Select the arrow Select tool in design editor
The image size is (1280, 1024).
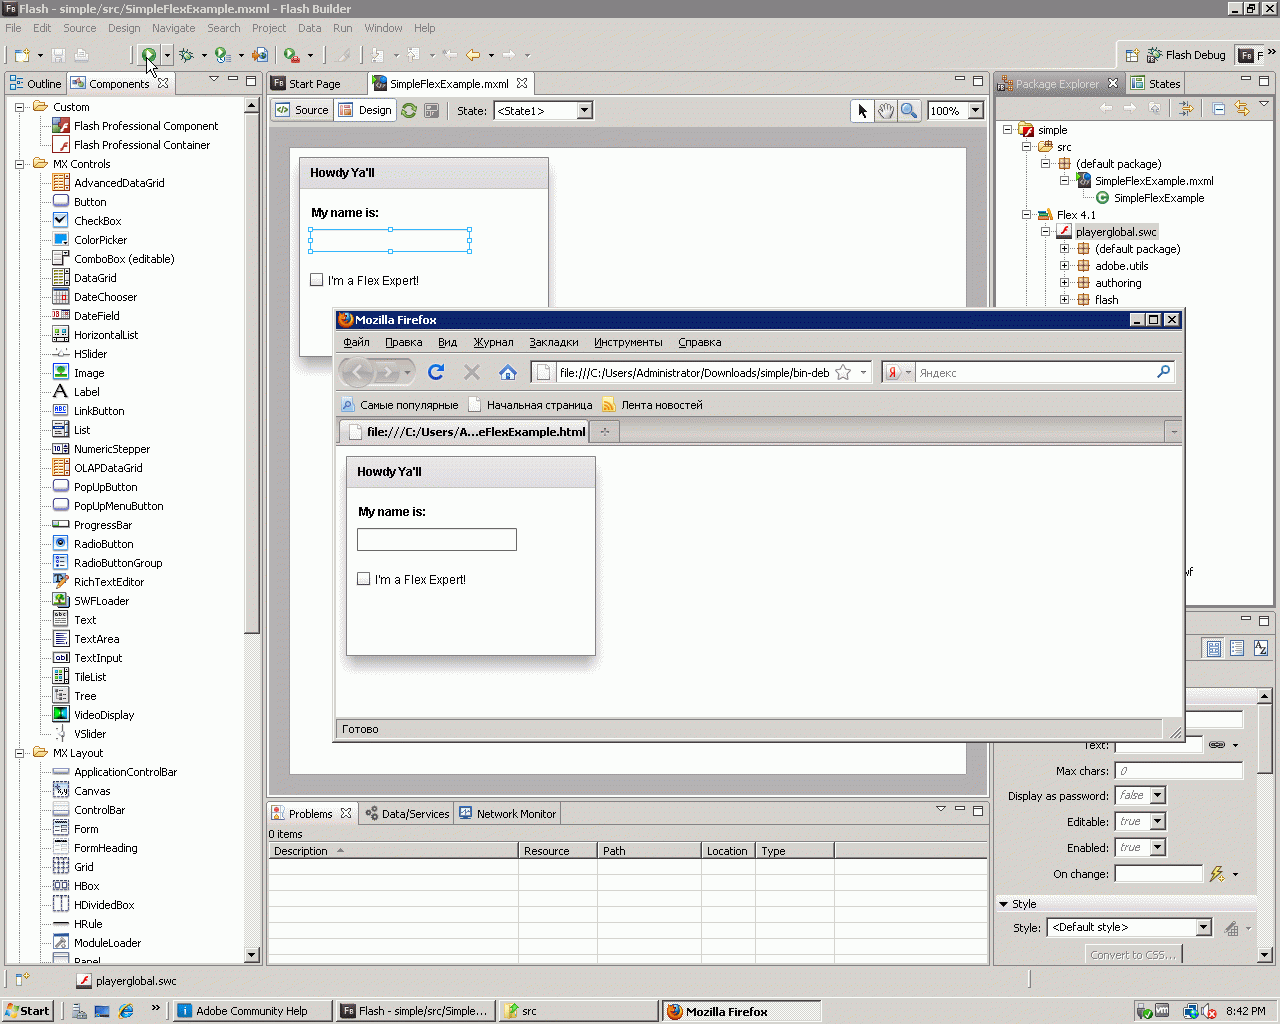tap(862, 111)
